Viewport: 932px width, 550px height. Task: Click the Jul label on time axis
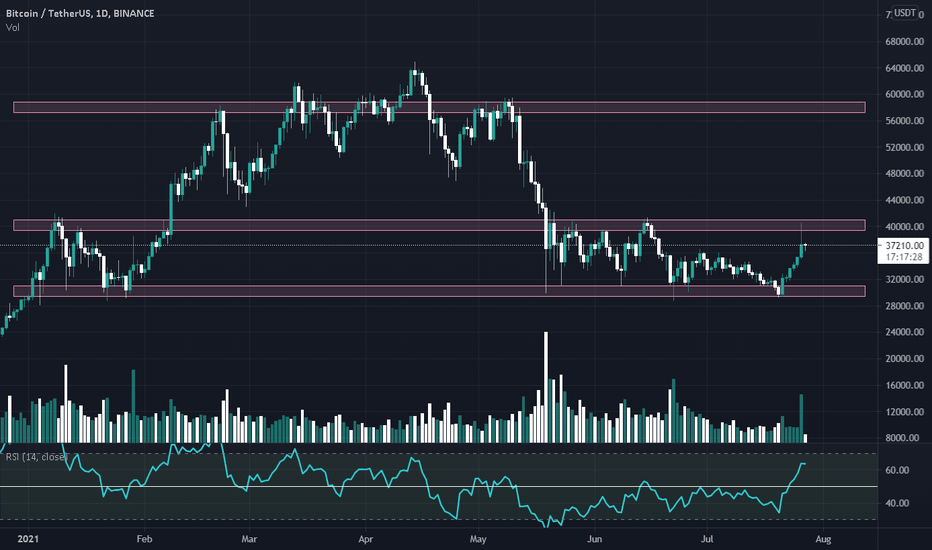707,539
